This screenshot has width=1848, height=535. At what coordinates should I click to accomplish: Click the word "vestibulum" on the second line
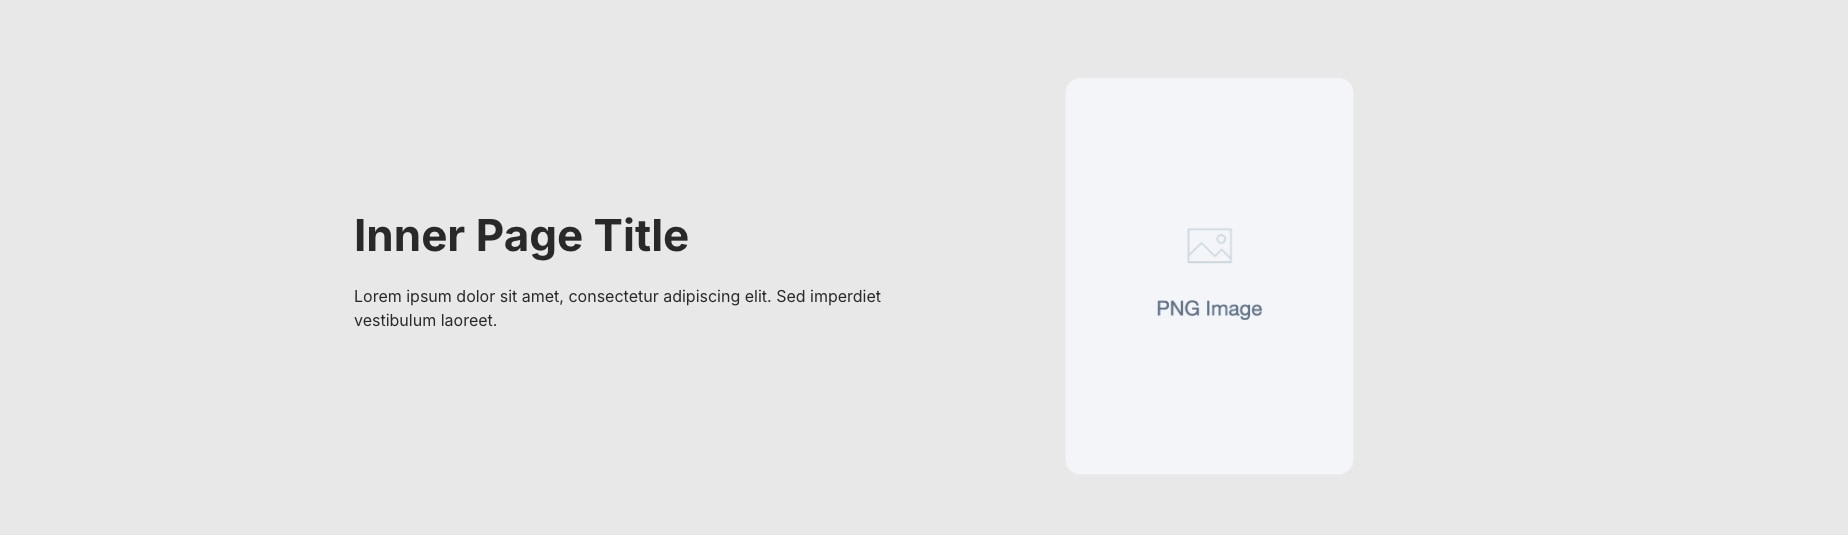point(394,321)
